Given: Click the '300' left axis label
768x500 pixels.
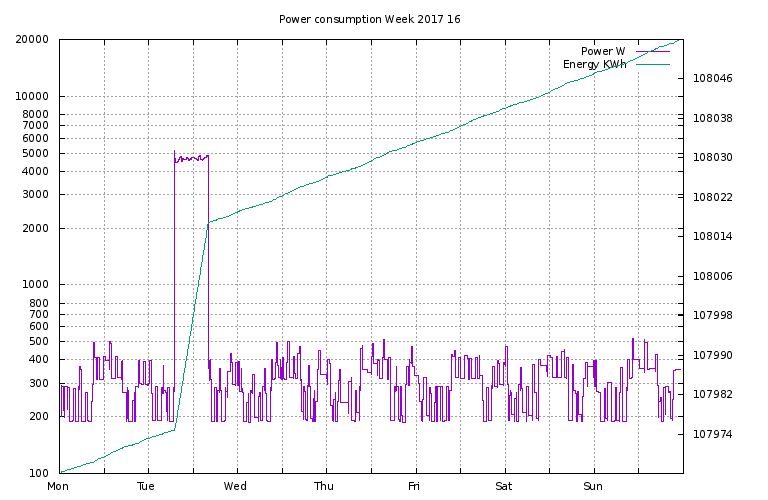Looking at the screenshot, I should coord(39,383).
